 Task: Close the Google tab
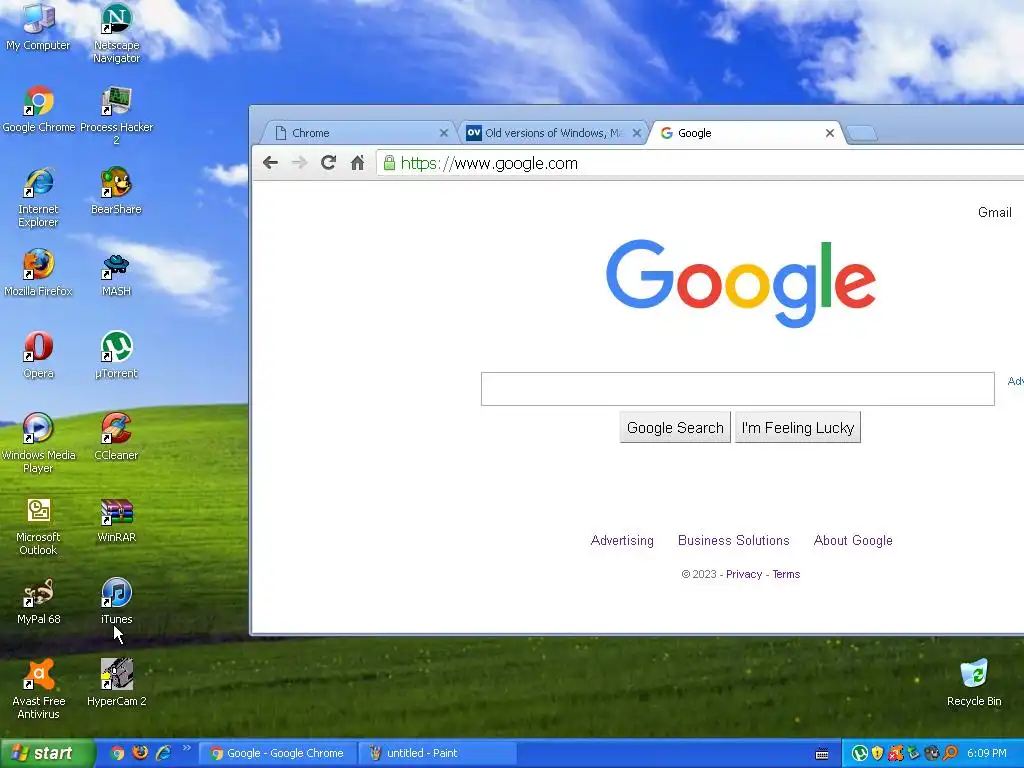tap(830, 133)
